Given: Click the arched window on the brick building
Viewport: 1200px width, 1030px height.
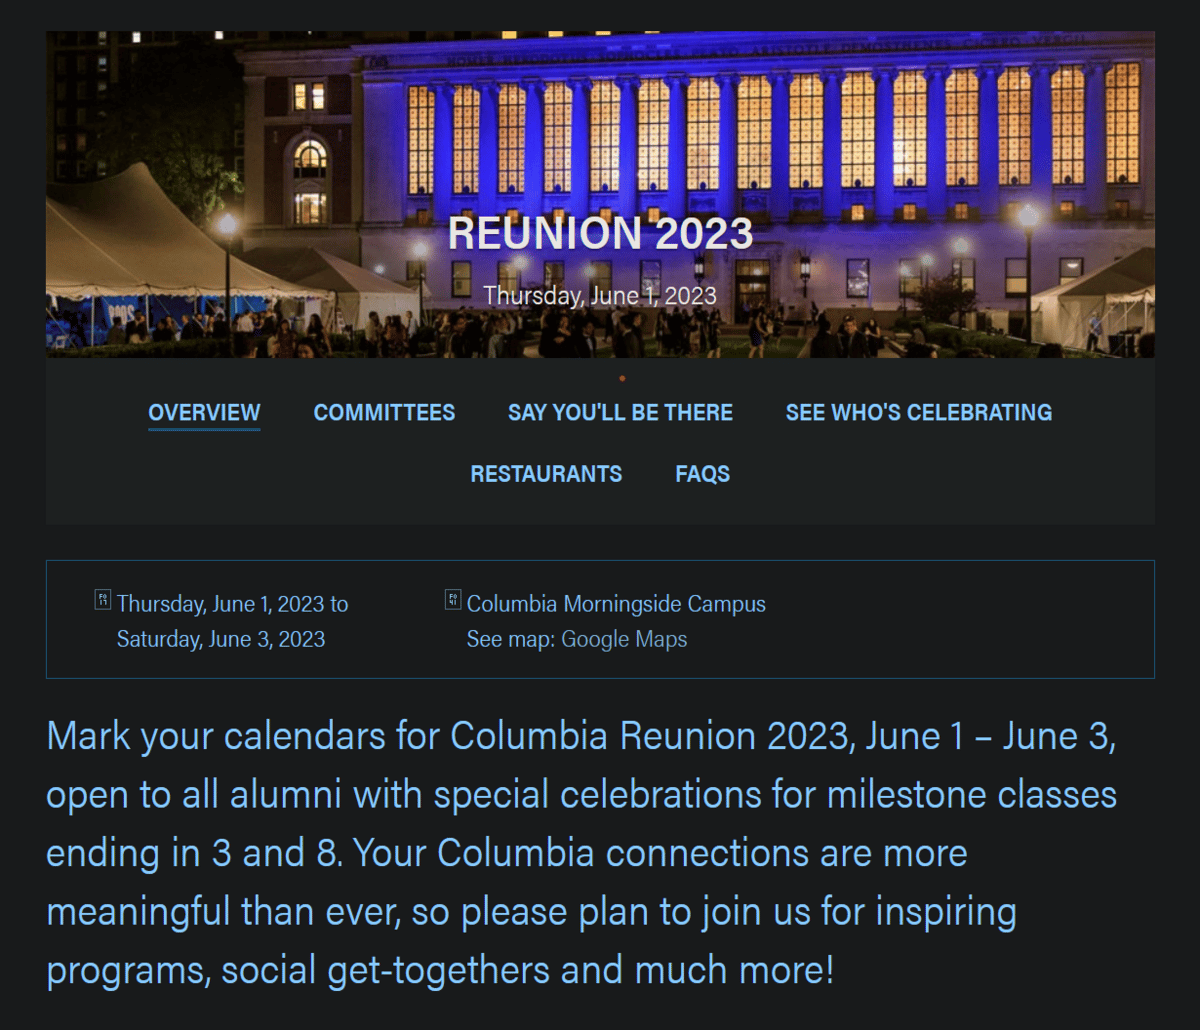Looking at the screenshot, I should click(x=310, y=180).
